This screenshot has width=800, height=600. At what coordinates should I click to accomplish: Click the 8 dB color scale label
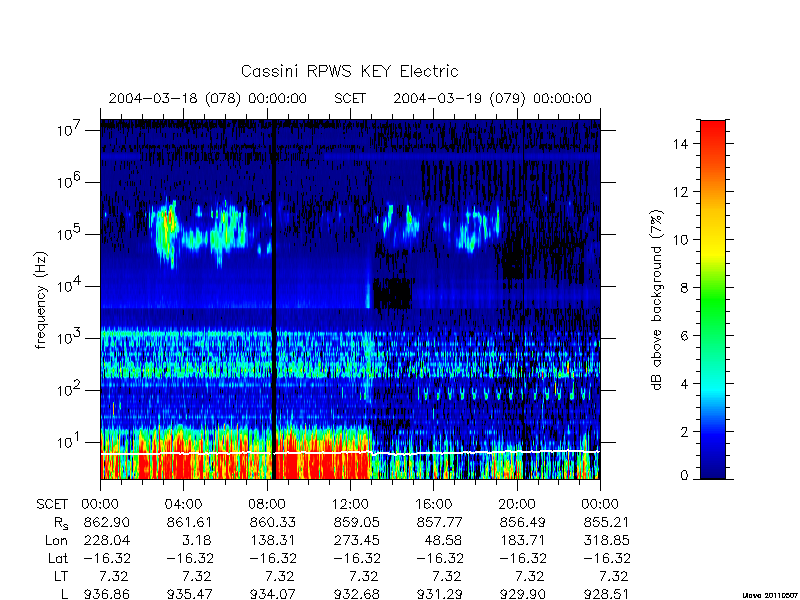(x=684, y=288)
